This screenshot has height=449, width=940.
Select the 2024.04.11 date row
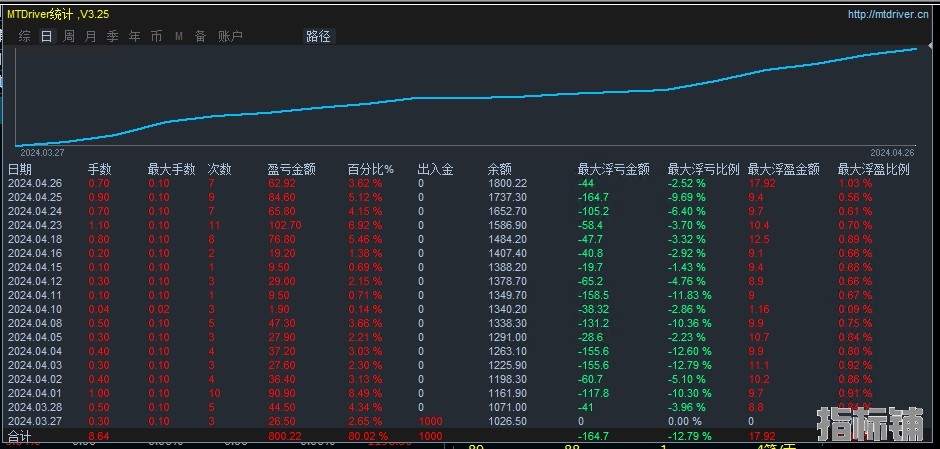click(x=35, y=295)
